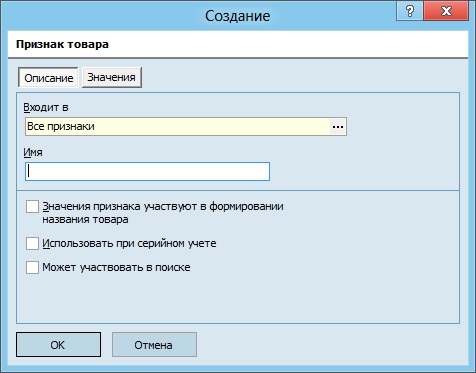Click the Отмена button

click(154, 345)
